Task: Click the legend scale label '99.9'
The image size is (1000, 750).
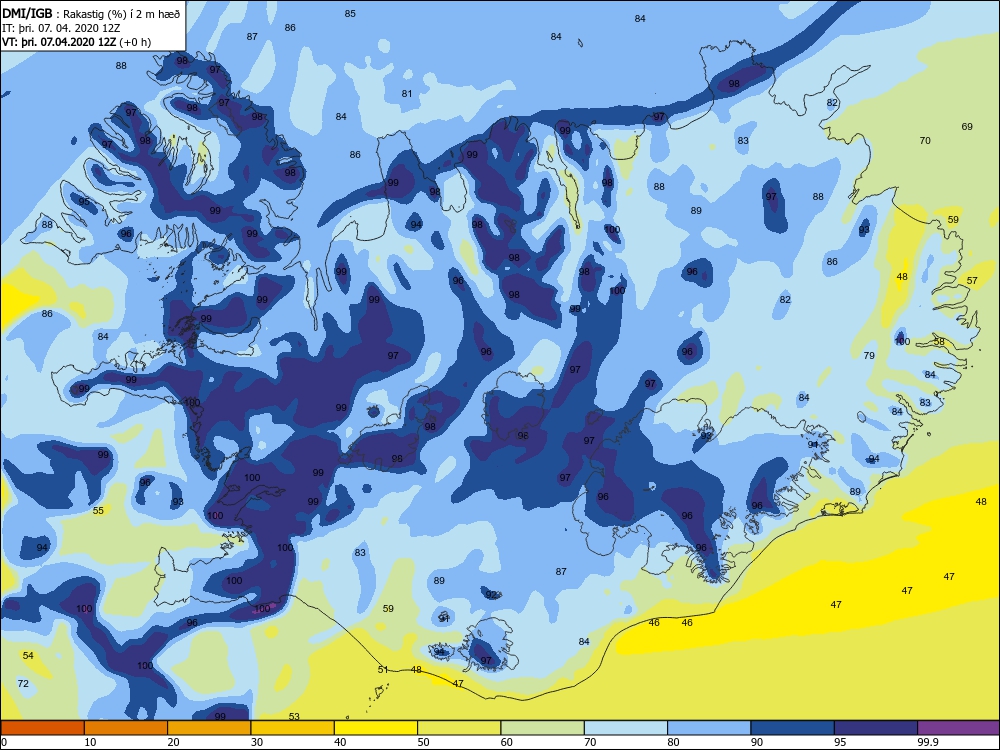Action: click(x=927, y=742)
